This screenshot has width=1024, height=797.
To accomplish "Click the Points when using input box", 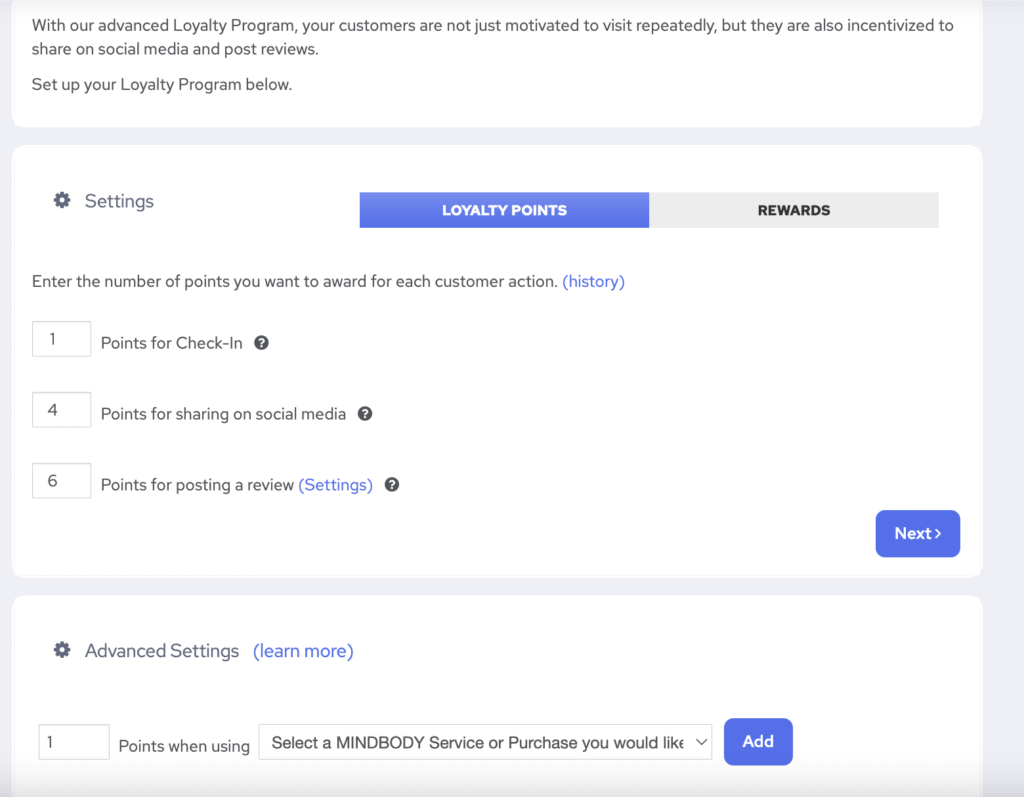I will (74, 743).
